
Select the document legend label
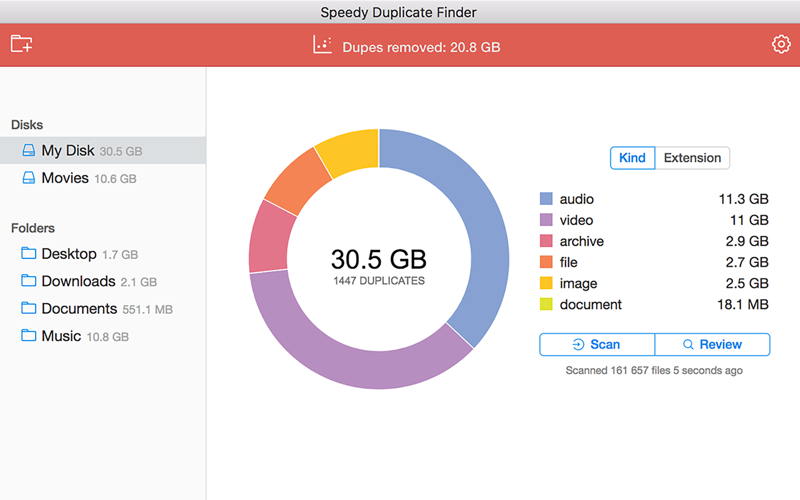pyautogui.click(x=590, y=304)
